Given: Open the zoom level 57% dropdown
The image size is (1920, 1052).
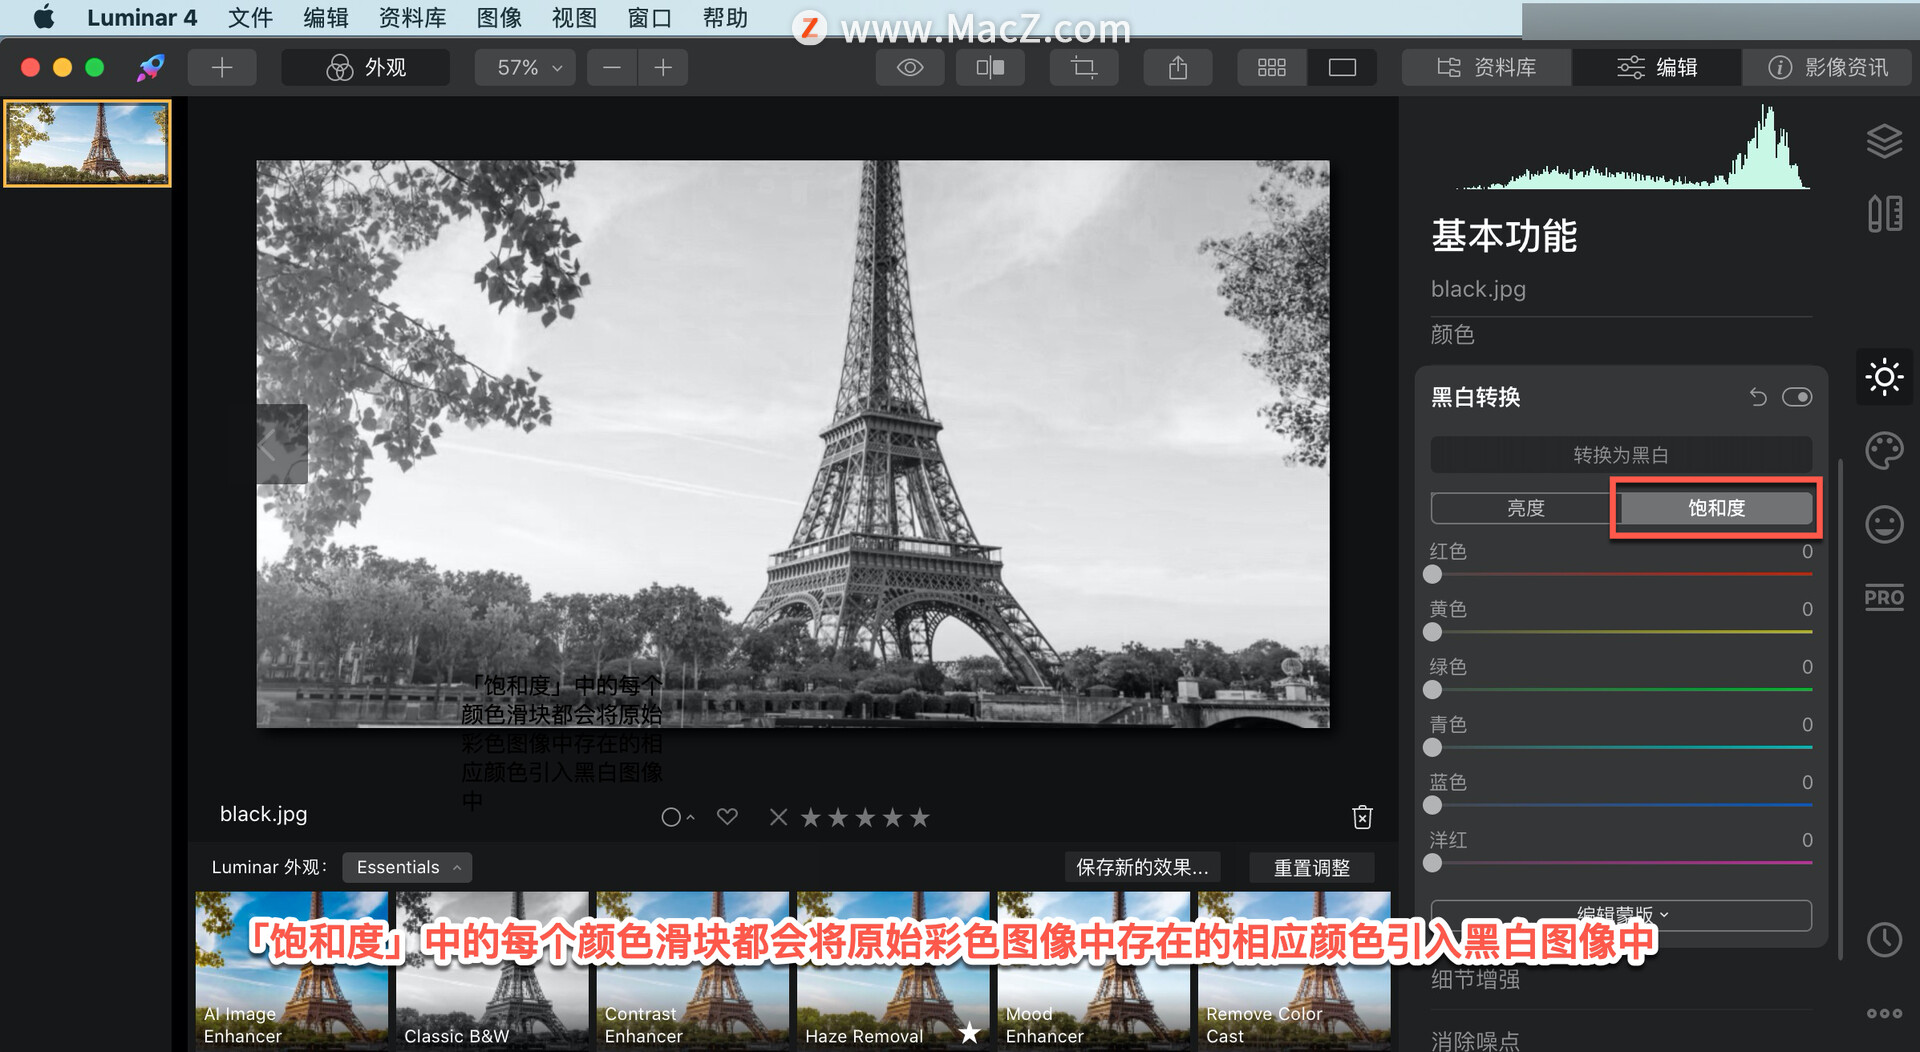Looking at the screenshot, I should coord(524,67).
